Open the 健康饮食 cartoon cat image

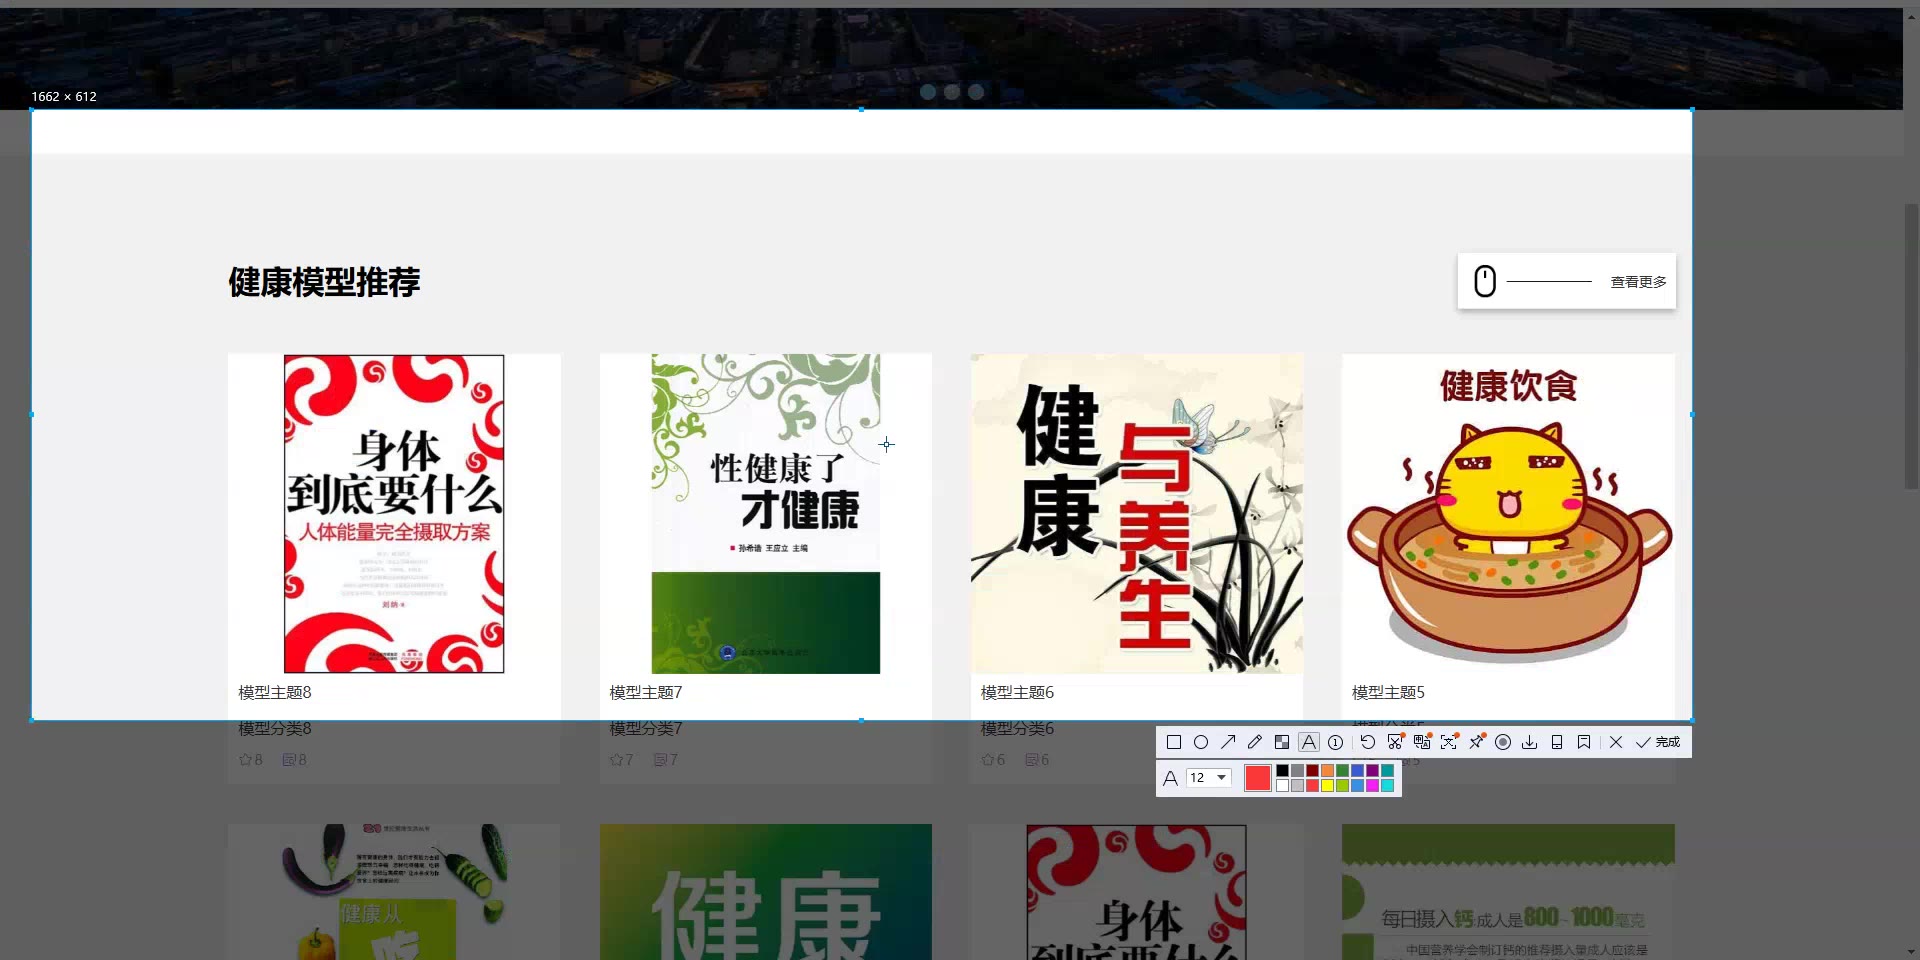pos(1508,514)
